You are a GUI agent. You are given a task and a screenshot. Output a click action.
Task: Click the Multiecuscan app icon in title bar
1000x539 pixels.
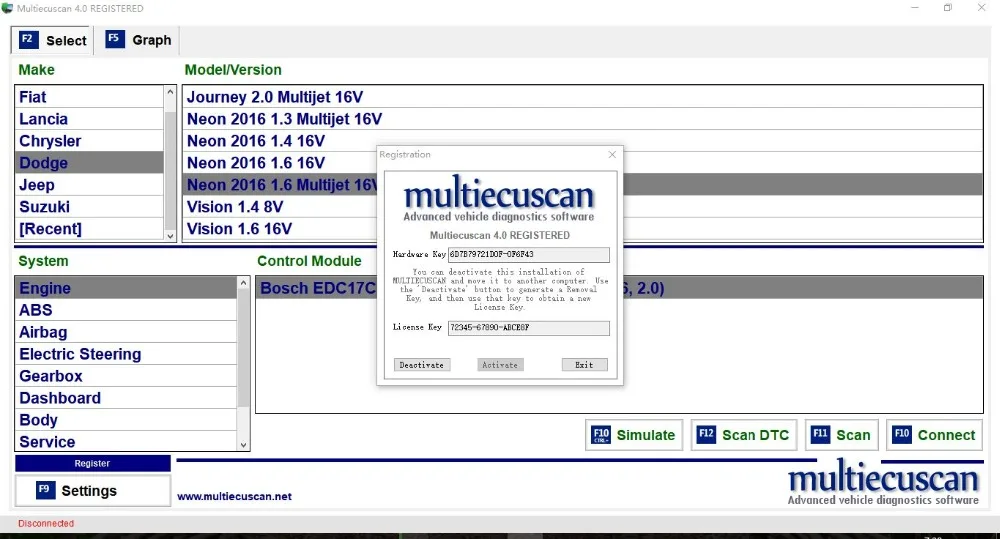point(7,8)
